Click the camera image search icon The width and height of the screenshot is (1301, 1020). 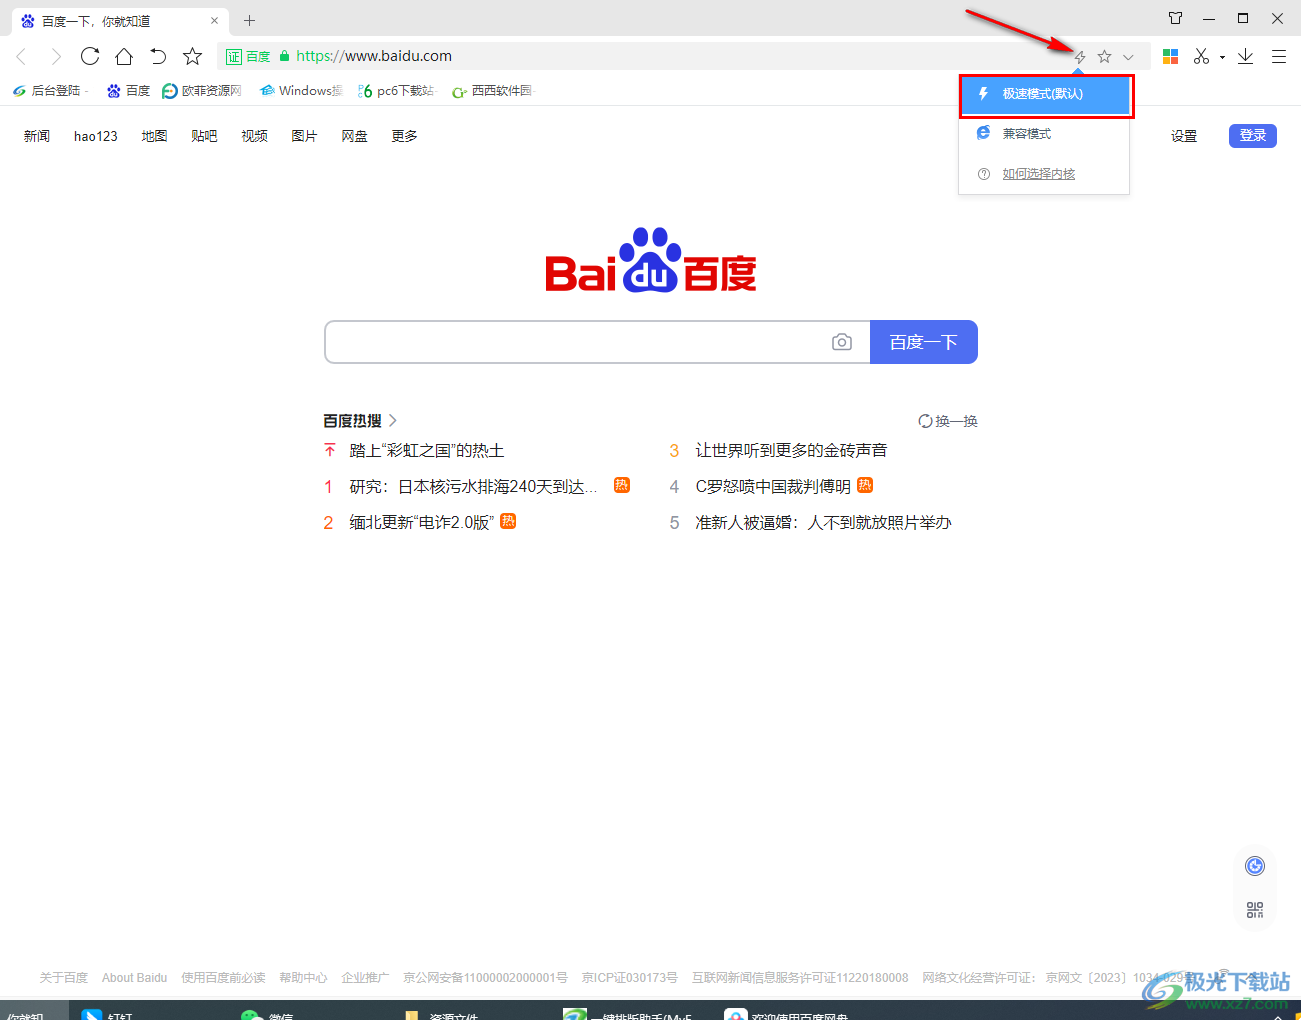click(x=842, y=342)
